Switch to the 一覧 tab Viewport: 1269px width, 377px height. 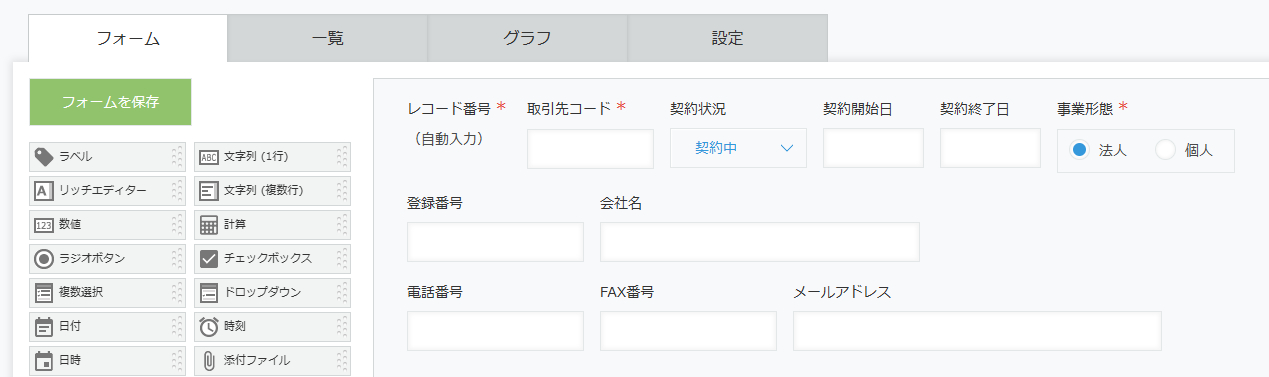tap(328, 39)
